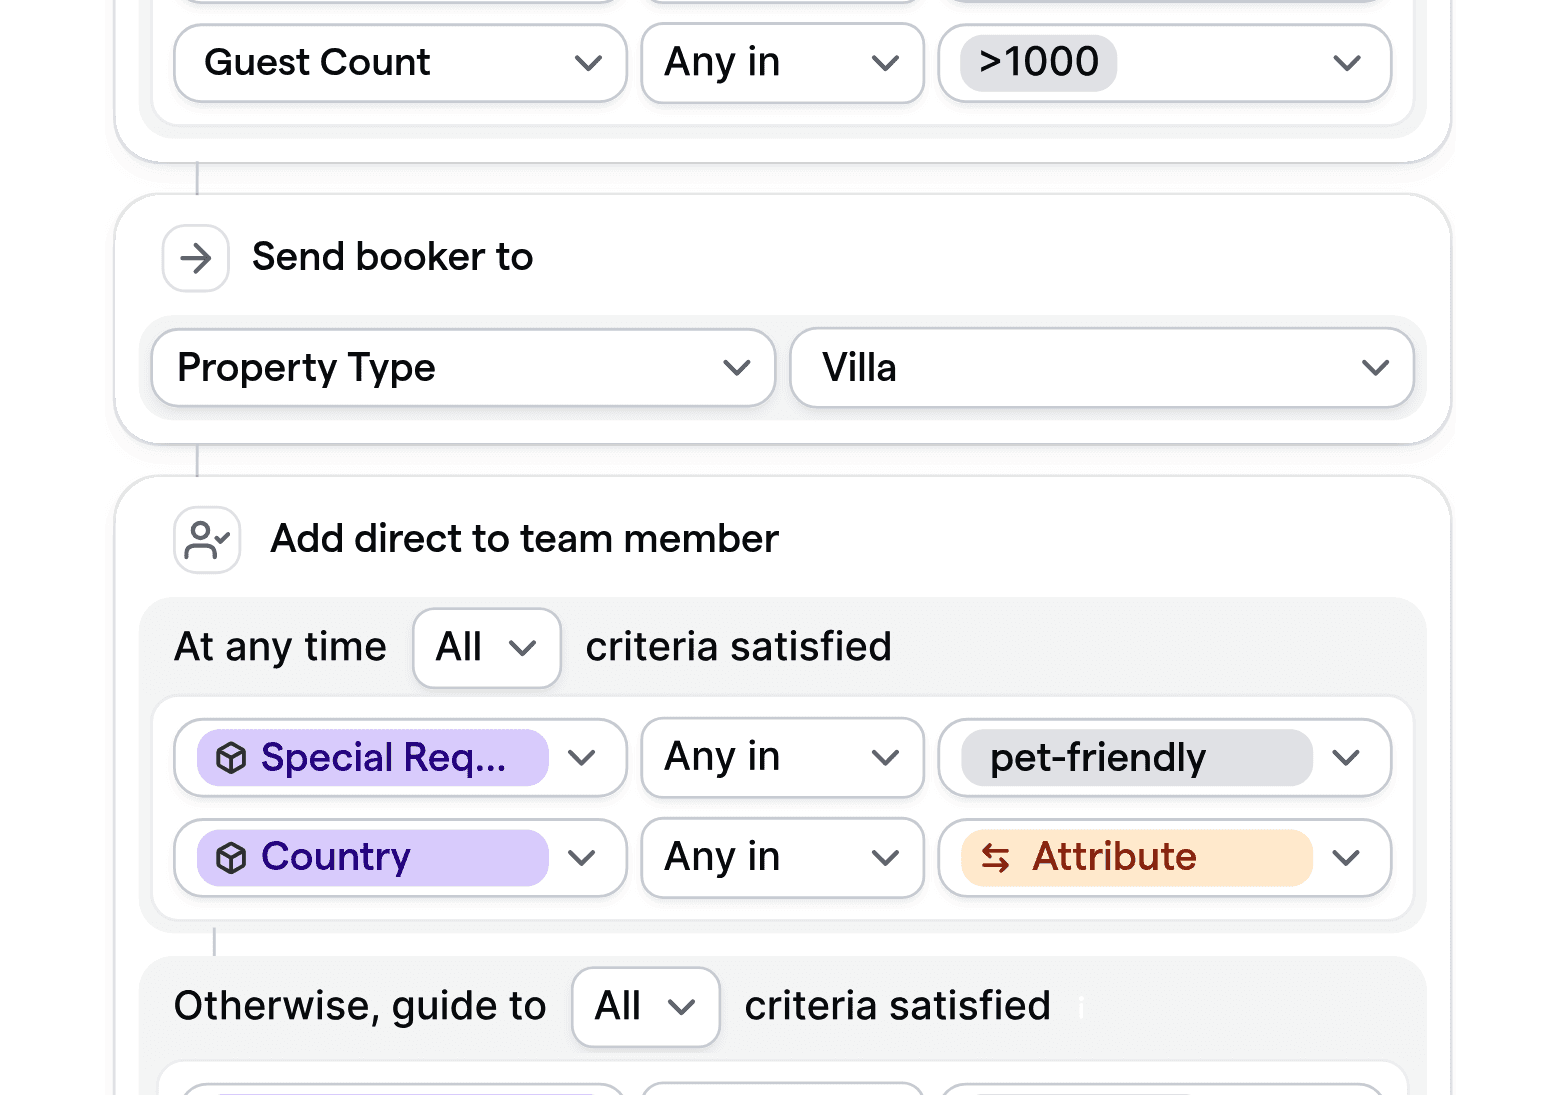Click the swap arrows icon on Attribute tag
Image resolution: width=1560 pixels, height=1095 pixels.
coord(995,858)
